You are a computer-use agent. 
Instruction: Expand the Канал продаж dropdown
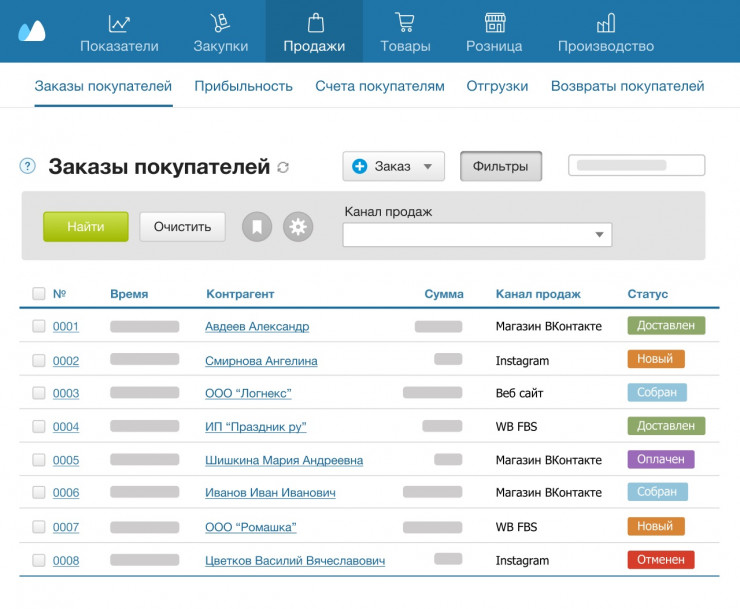point(600,235)
